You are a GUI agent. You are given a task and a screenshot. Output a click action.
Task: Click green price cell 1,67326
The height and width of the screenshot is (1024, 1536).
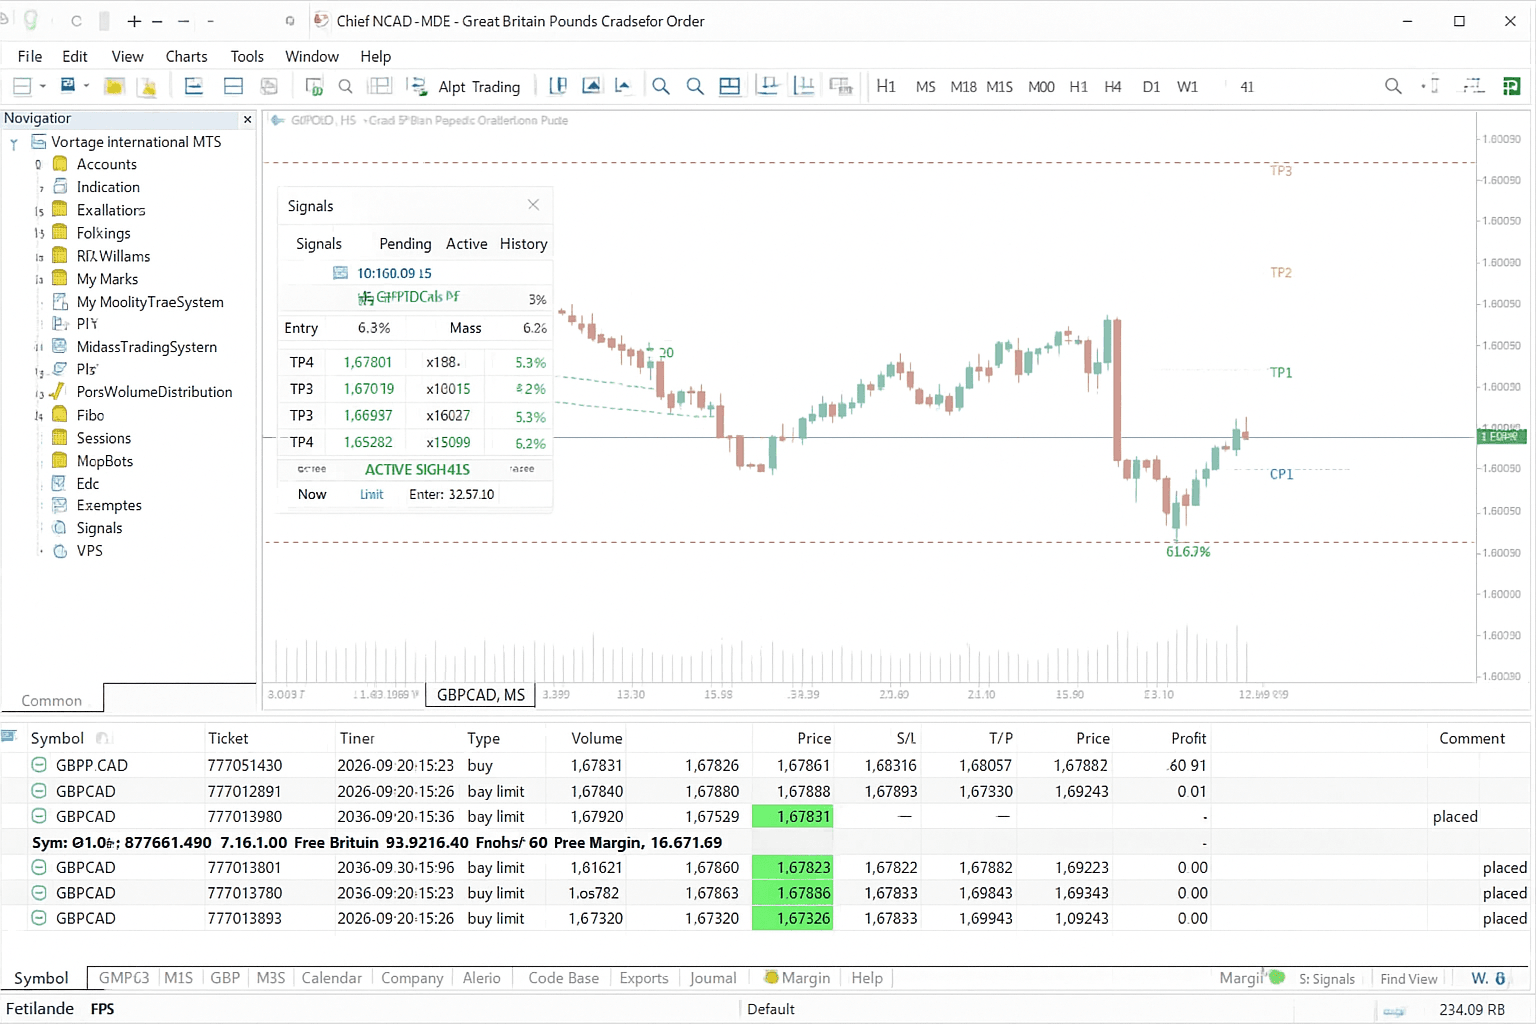(x=792, y=918)
